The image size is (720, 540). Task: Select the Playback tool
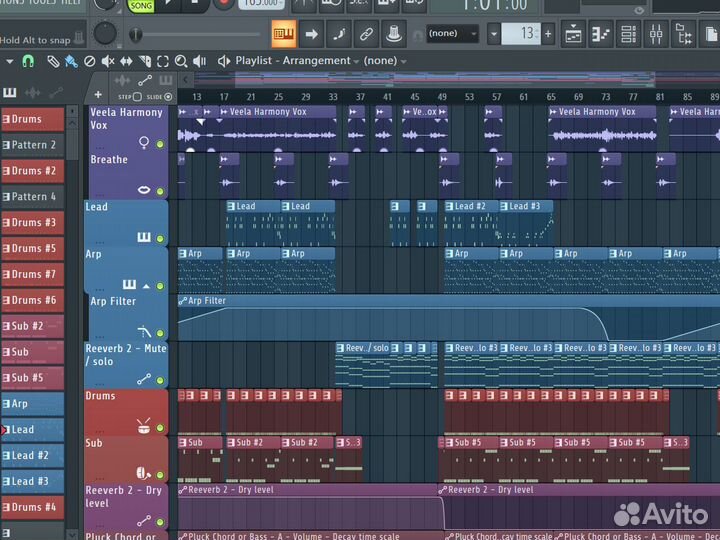[199, 61]
